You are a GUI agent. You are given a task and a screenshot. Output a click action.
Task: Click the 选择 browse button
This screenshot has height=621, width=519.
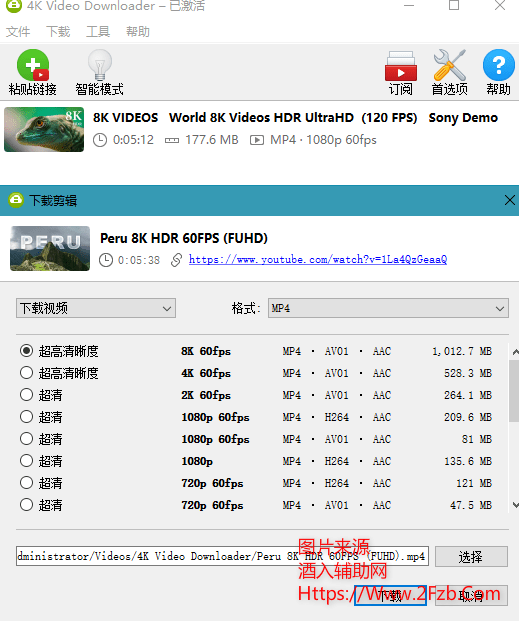(471, 556)
